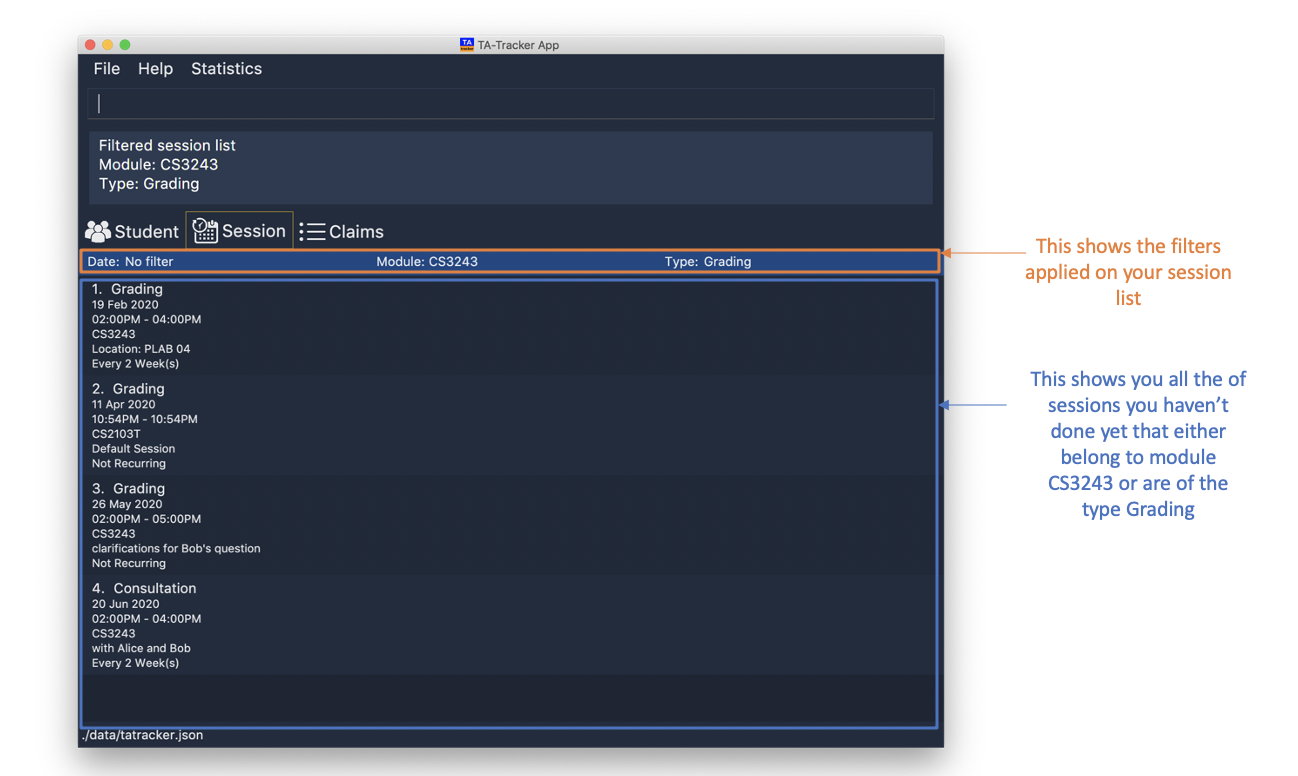Open the Statistics menu
The image size is (1298, 776).
(x=226, y=69)
